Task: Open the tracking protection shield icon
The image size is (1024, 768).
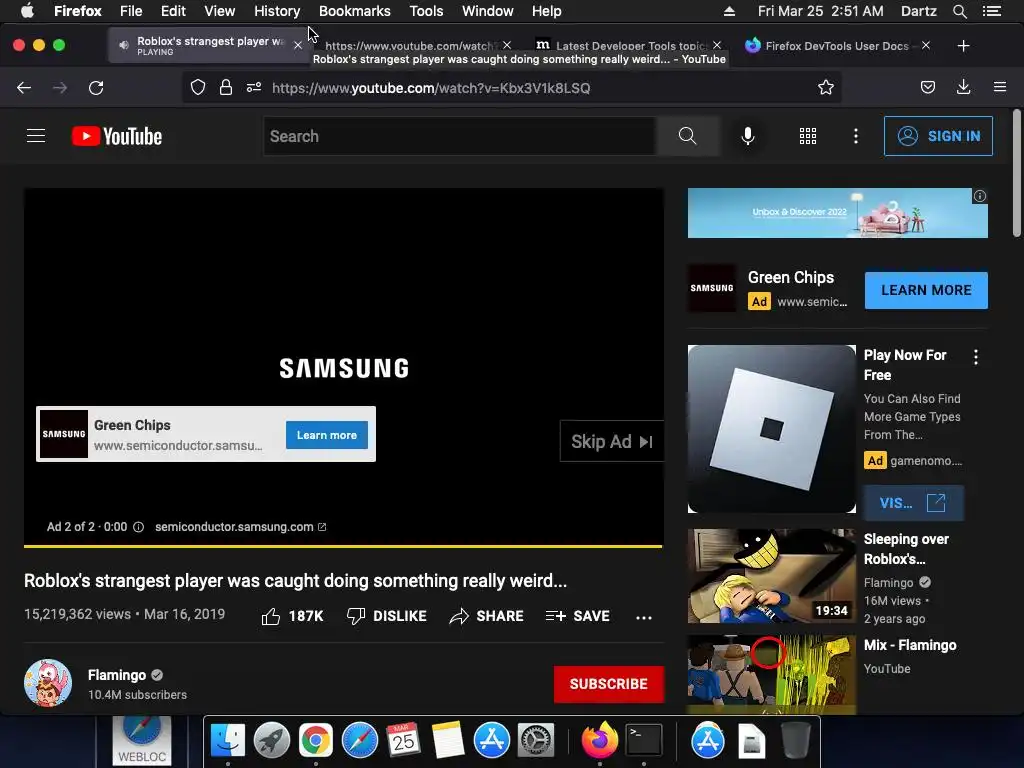Action: coord(198,88)
